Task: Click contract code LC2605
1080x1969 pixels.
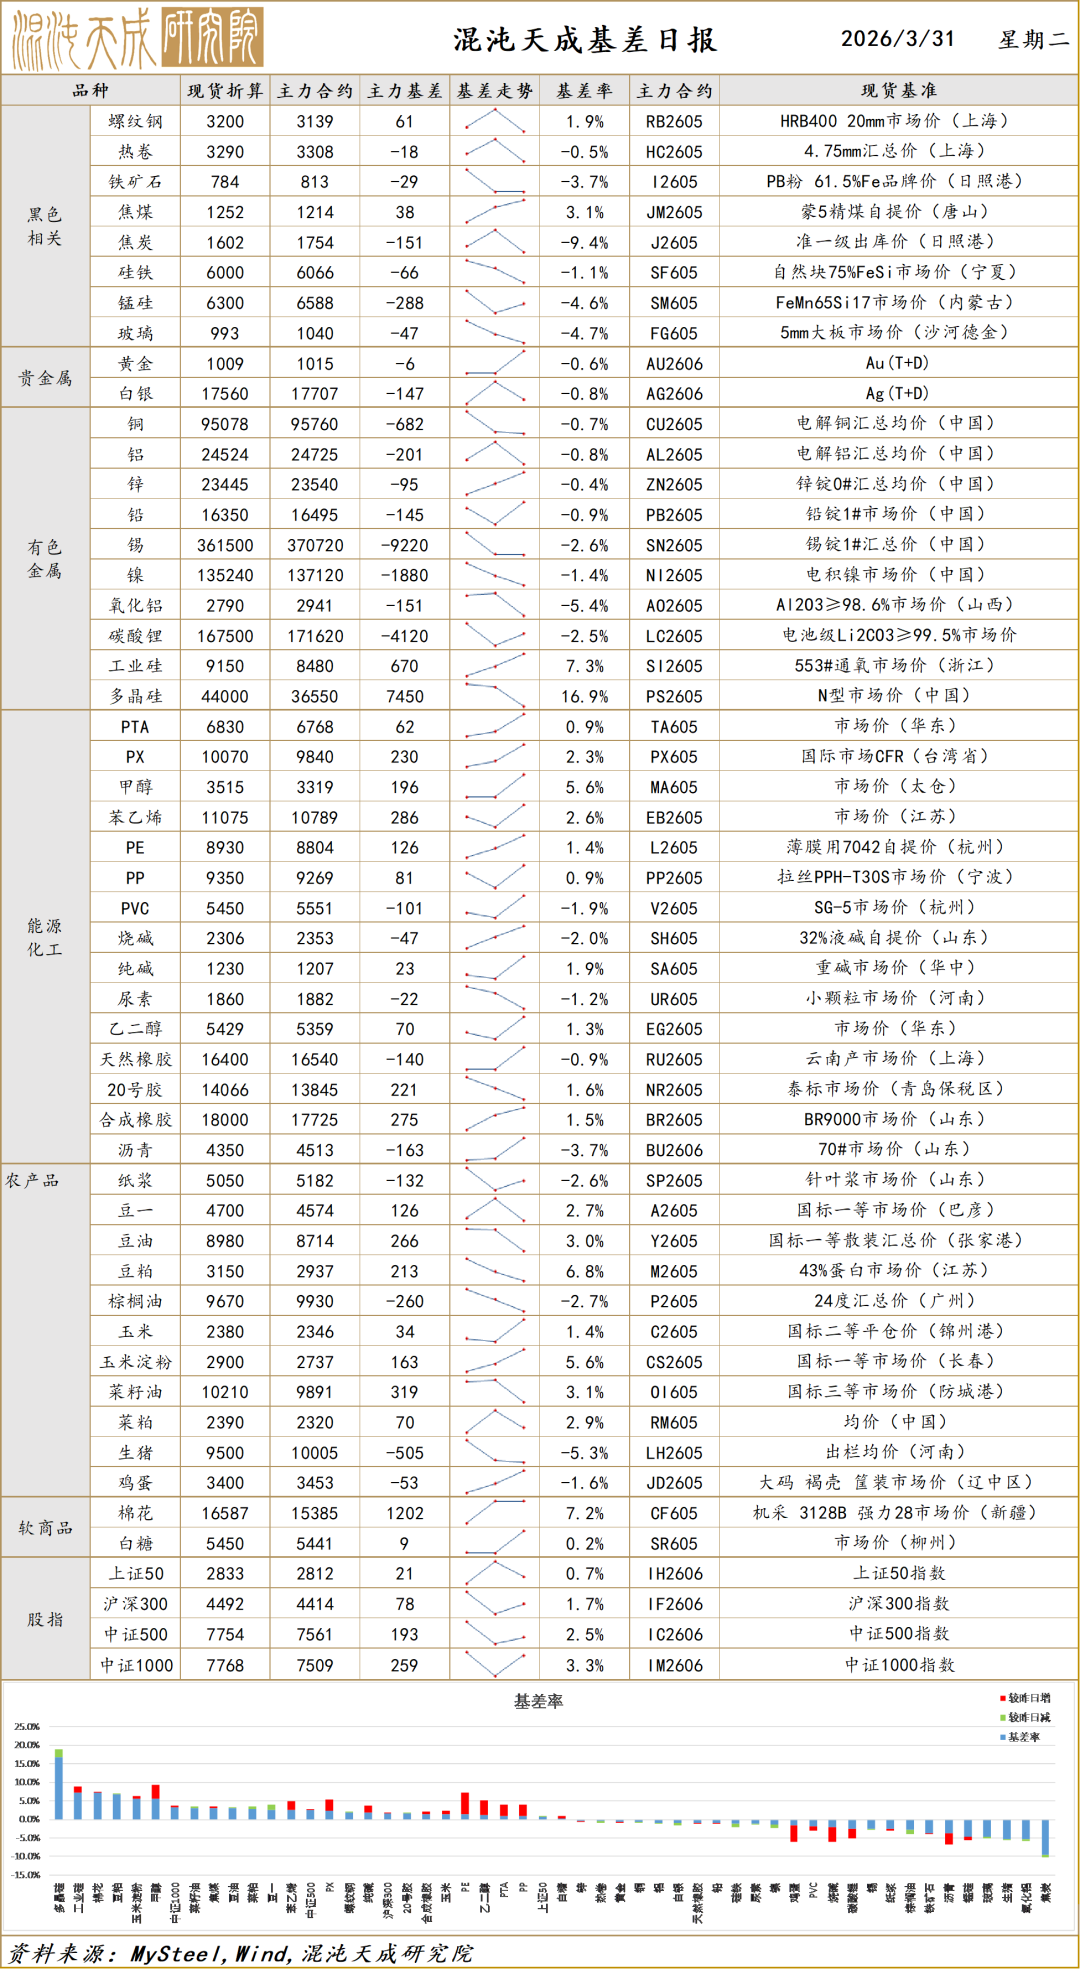Action: pyautogui.click(x=674, y=636)
